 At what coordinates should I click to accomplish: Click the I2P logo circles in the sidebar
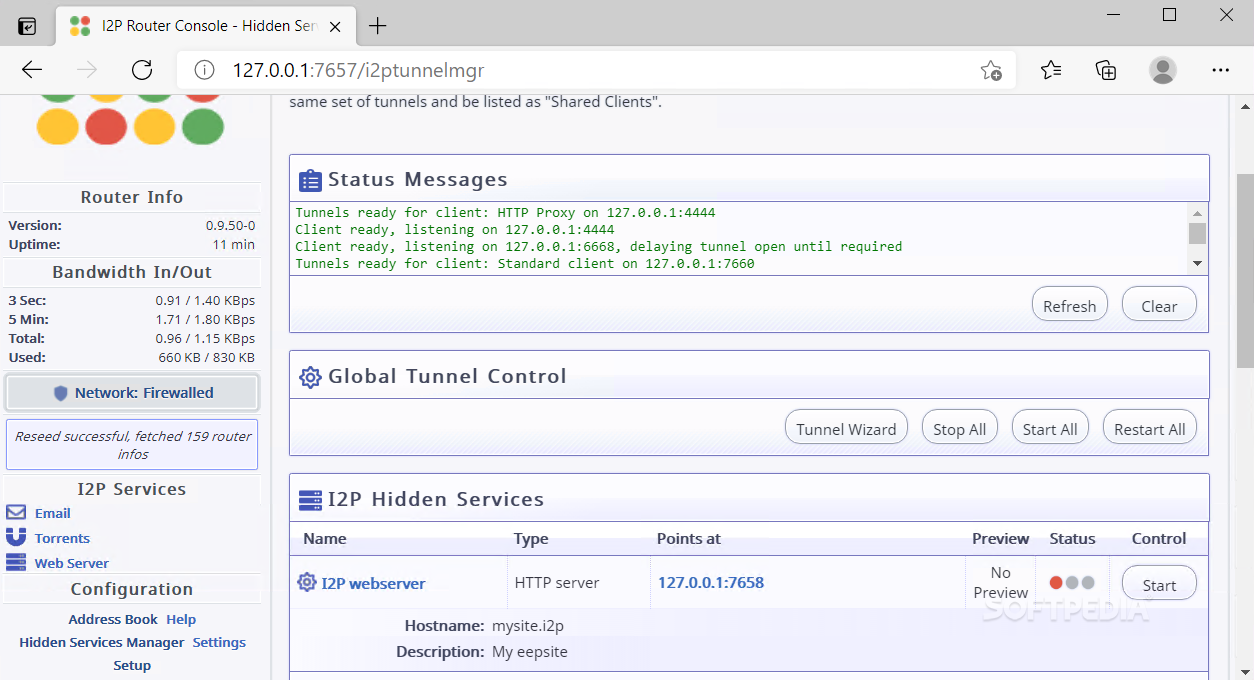pyautogui.click(x=130, y=118)
